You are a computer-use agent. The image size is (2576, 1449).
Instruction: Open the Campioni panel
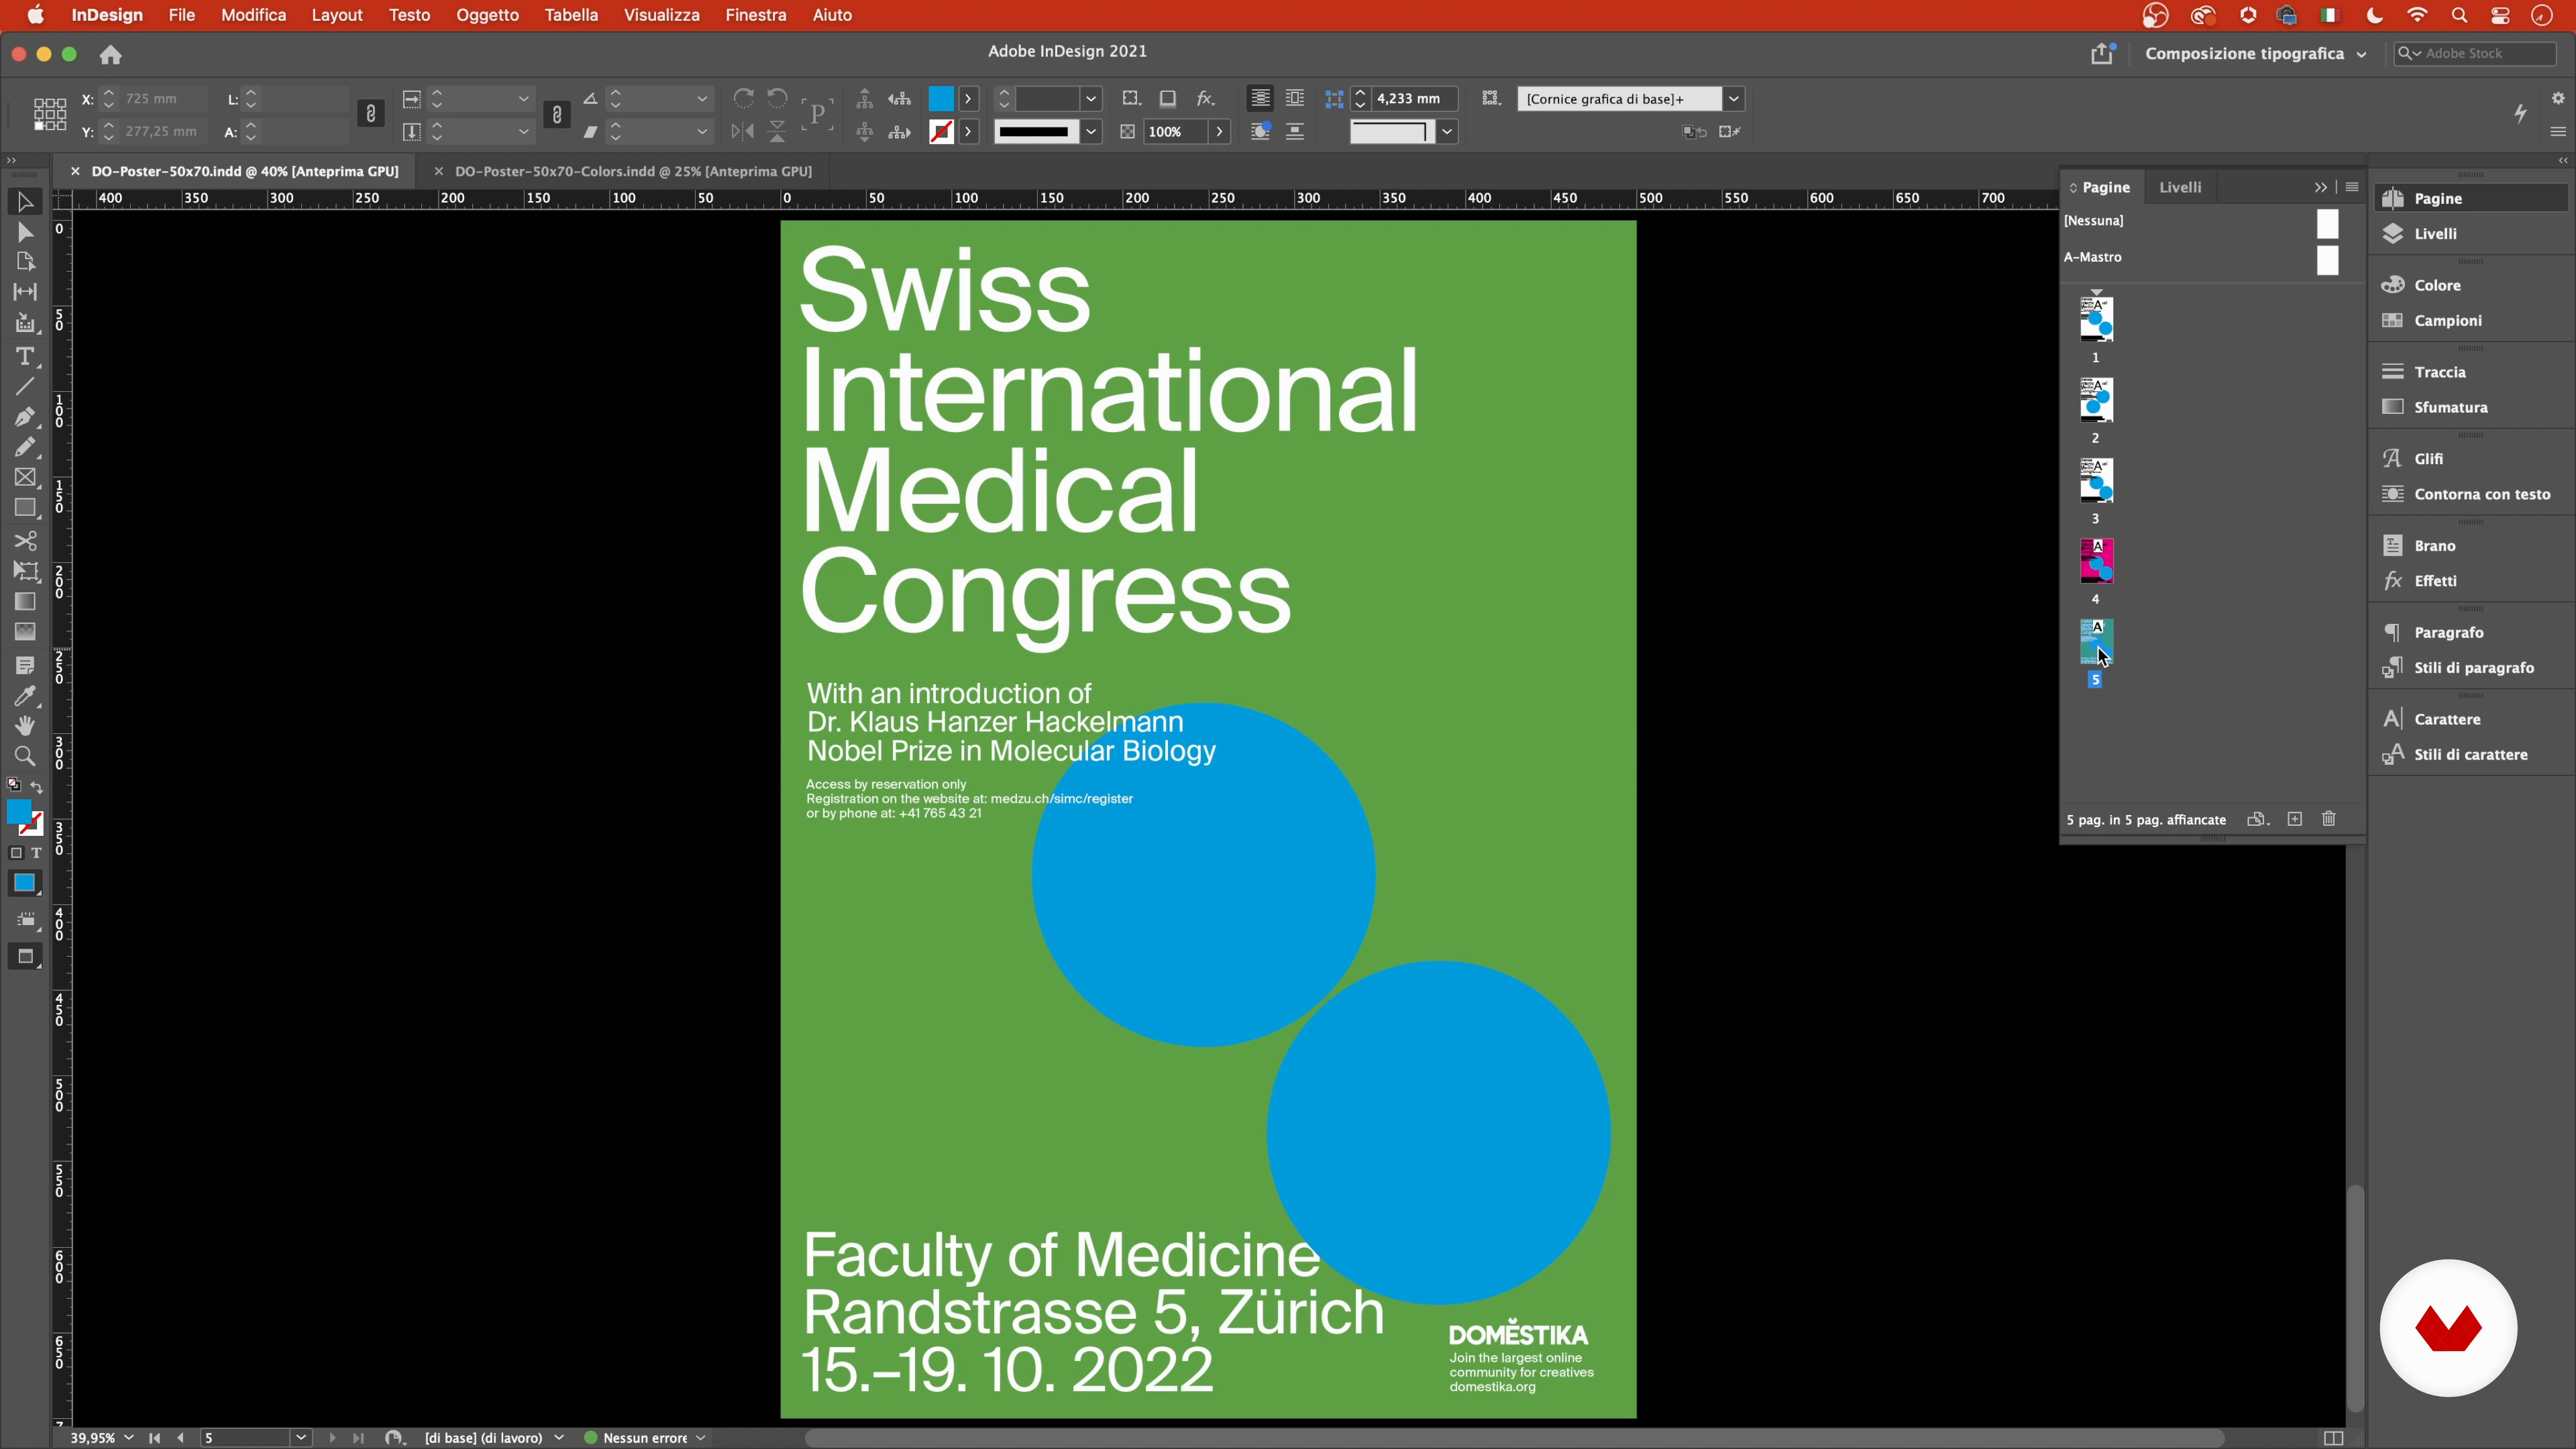click(x=2447, y=321)
